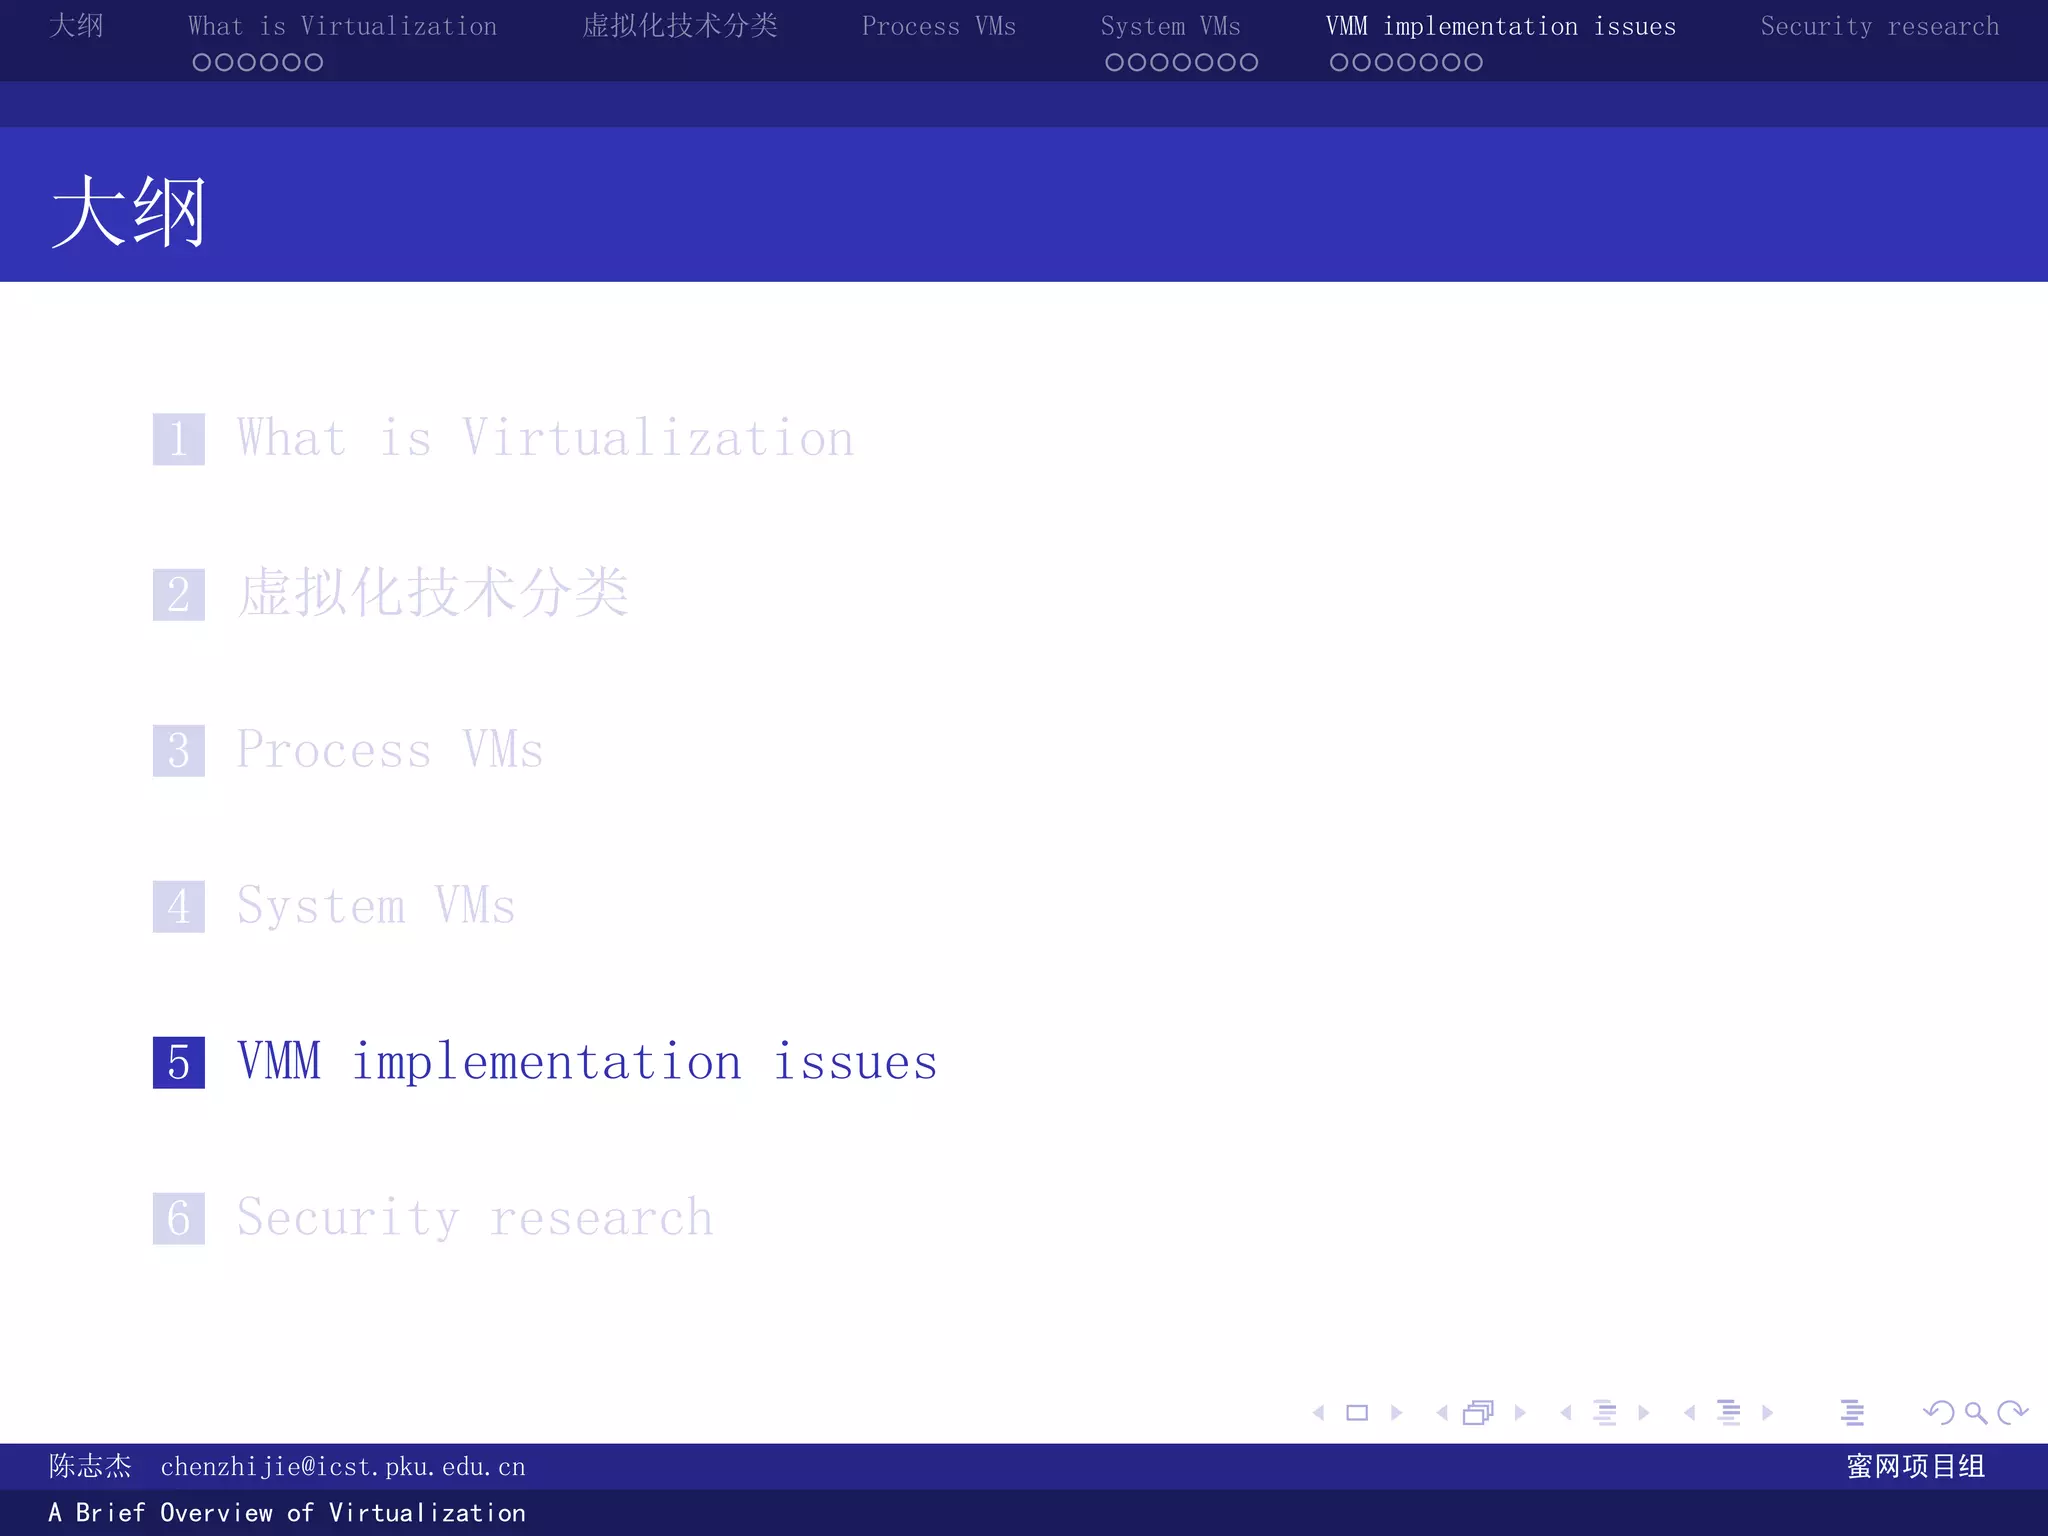The height and width of the screenshot is (1536, 2048).
Task: Open What is Virtualization in top navigation bar
Action: coord(342,26)
